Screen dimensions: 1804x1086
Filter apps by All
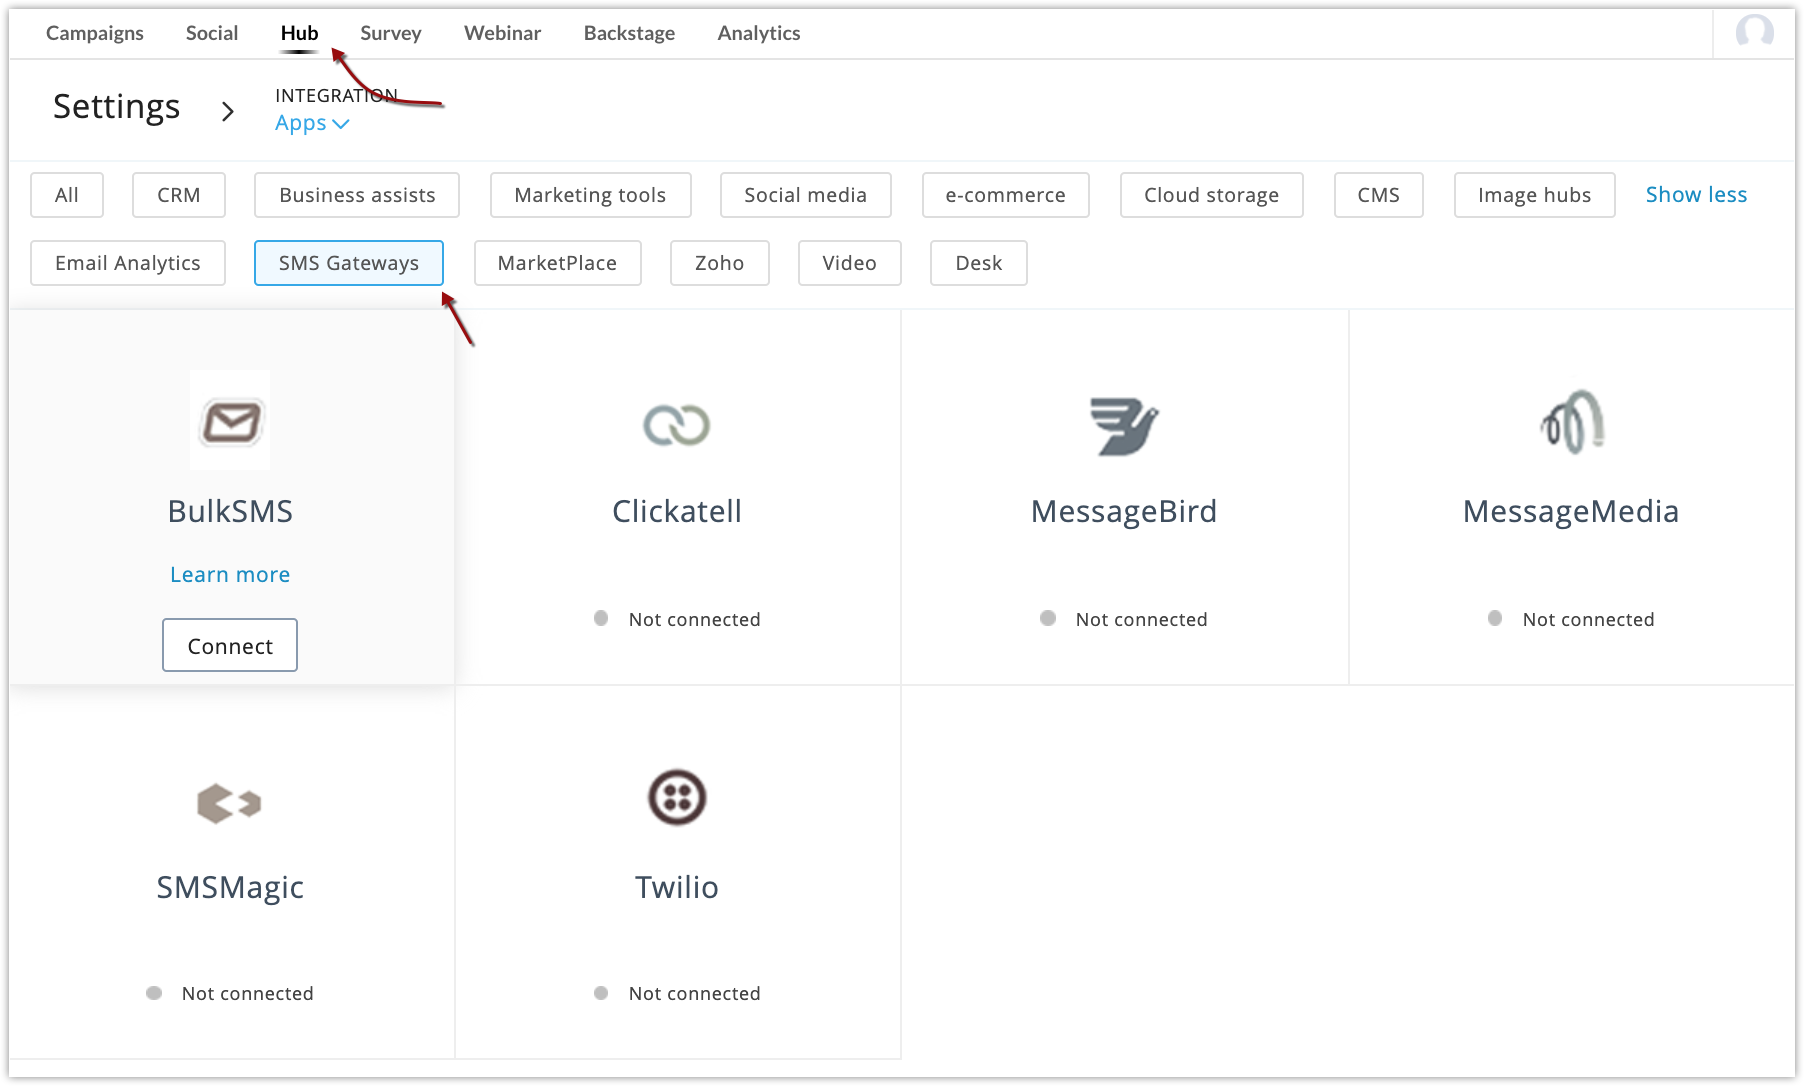point(67,195)
